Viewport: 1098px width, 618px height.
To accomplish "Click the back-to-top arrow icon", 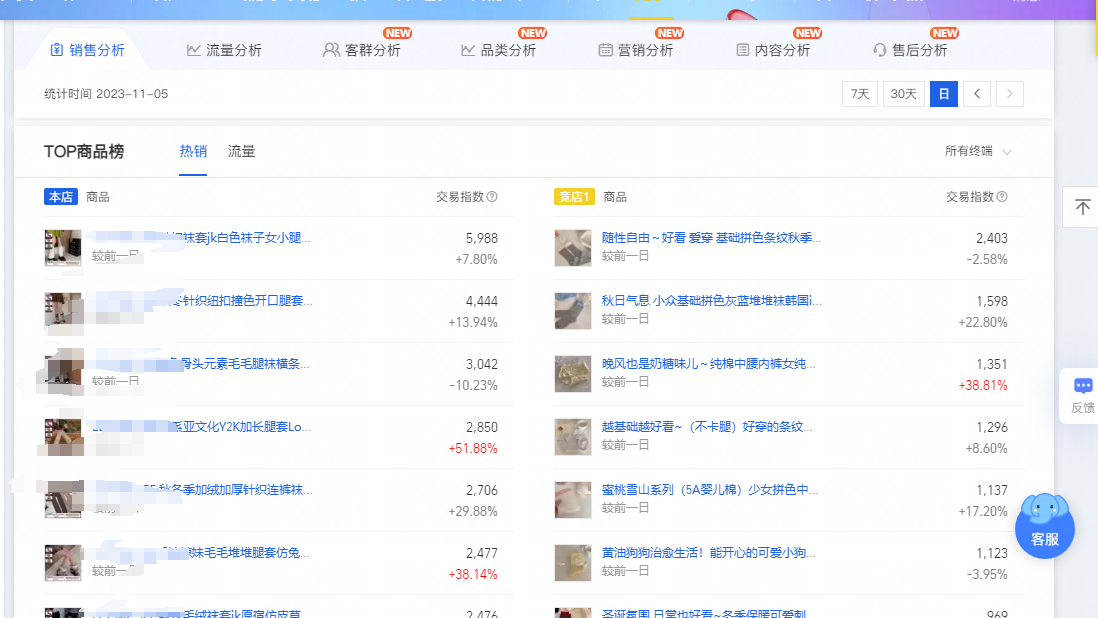I will point(1083,207).
